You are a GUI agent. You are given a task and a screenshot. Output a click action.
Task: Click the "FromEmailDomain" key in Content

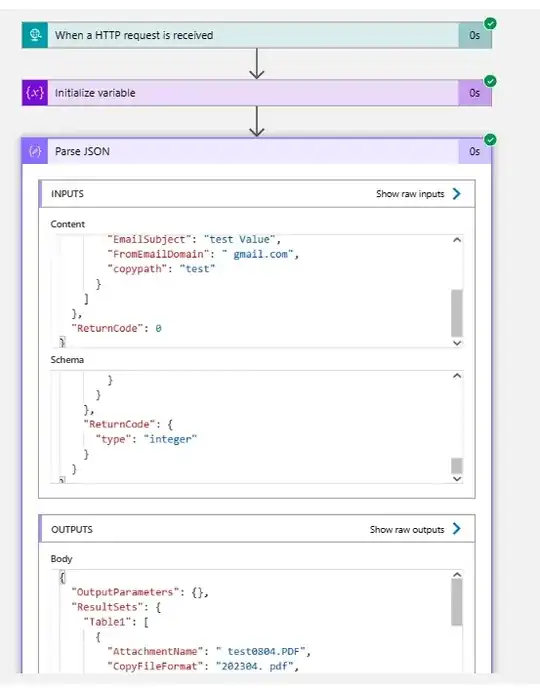tap(158, 254)
